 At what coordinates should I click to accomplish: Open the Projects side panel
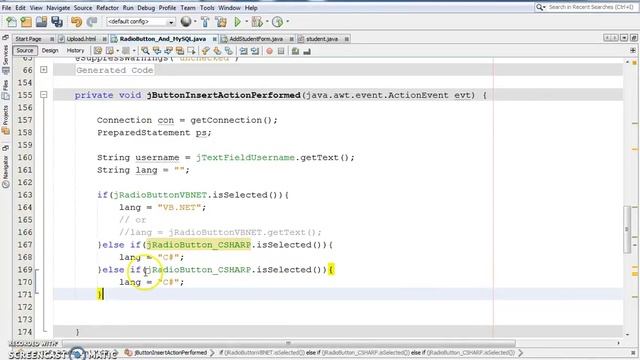pos(5,120)
